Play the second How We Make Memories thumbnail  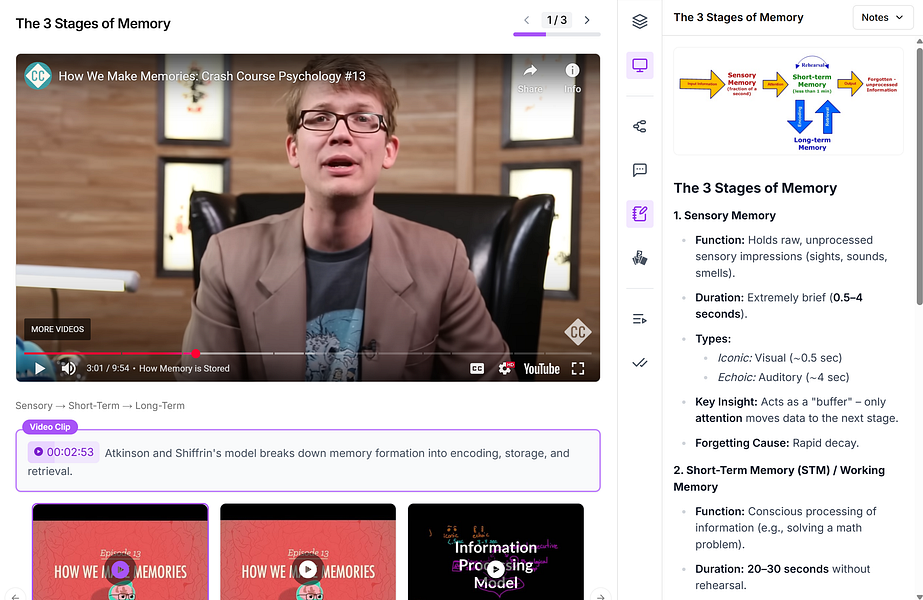308,569
